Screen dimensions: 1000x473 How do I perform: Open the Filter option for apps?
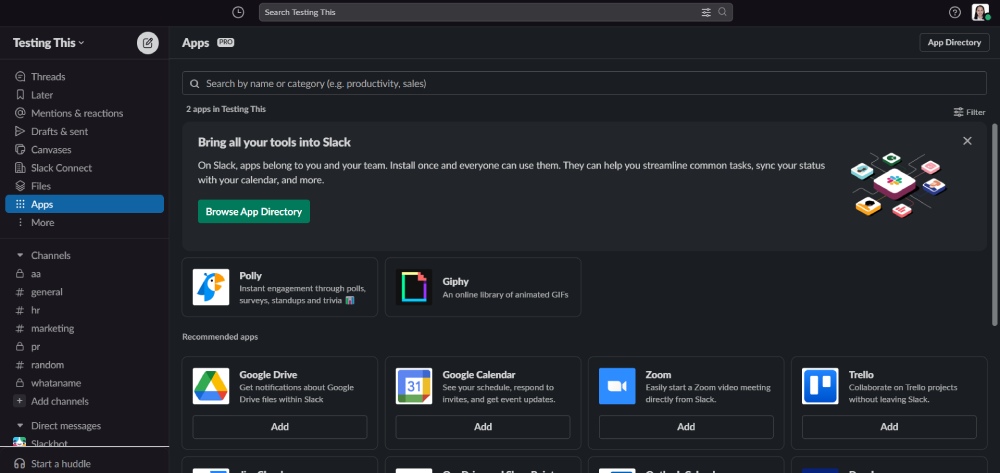click(969, 112)
